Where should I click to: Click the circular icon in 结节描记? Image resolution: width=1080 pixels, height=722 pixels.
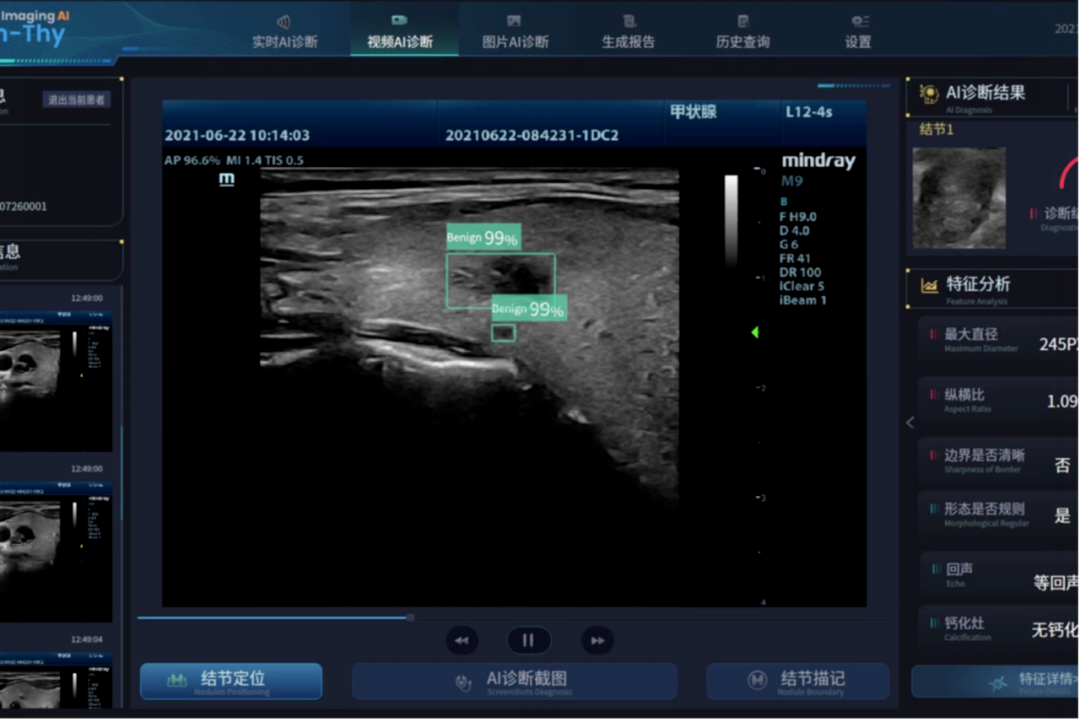pyautogui.click(x=757, y=680)
